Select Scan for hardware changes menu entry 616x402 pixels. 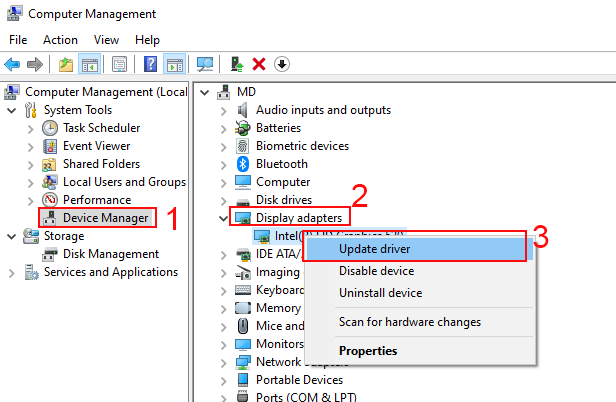(419, 322)
